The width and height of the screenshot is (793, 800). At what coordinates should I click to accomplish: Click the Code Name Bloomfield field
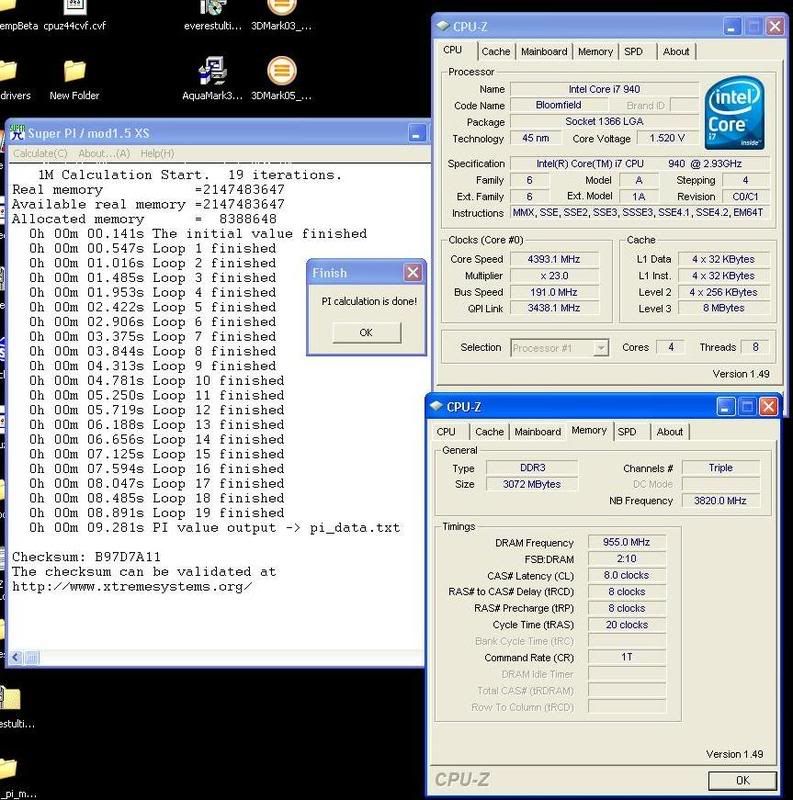click(559, 105)
